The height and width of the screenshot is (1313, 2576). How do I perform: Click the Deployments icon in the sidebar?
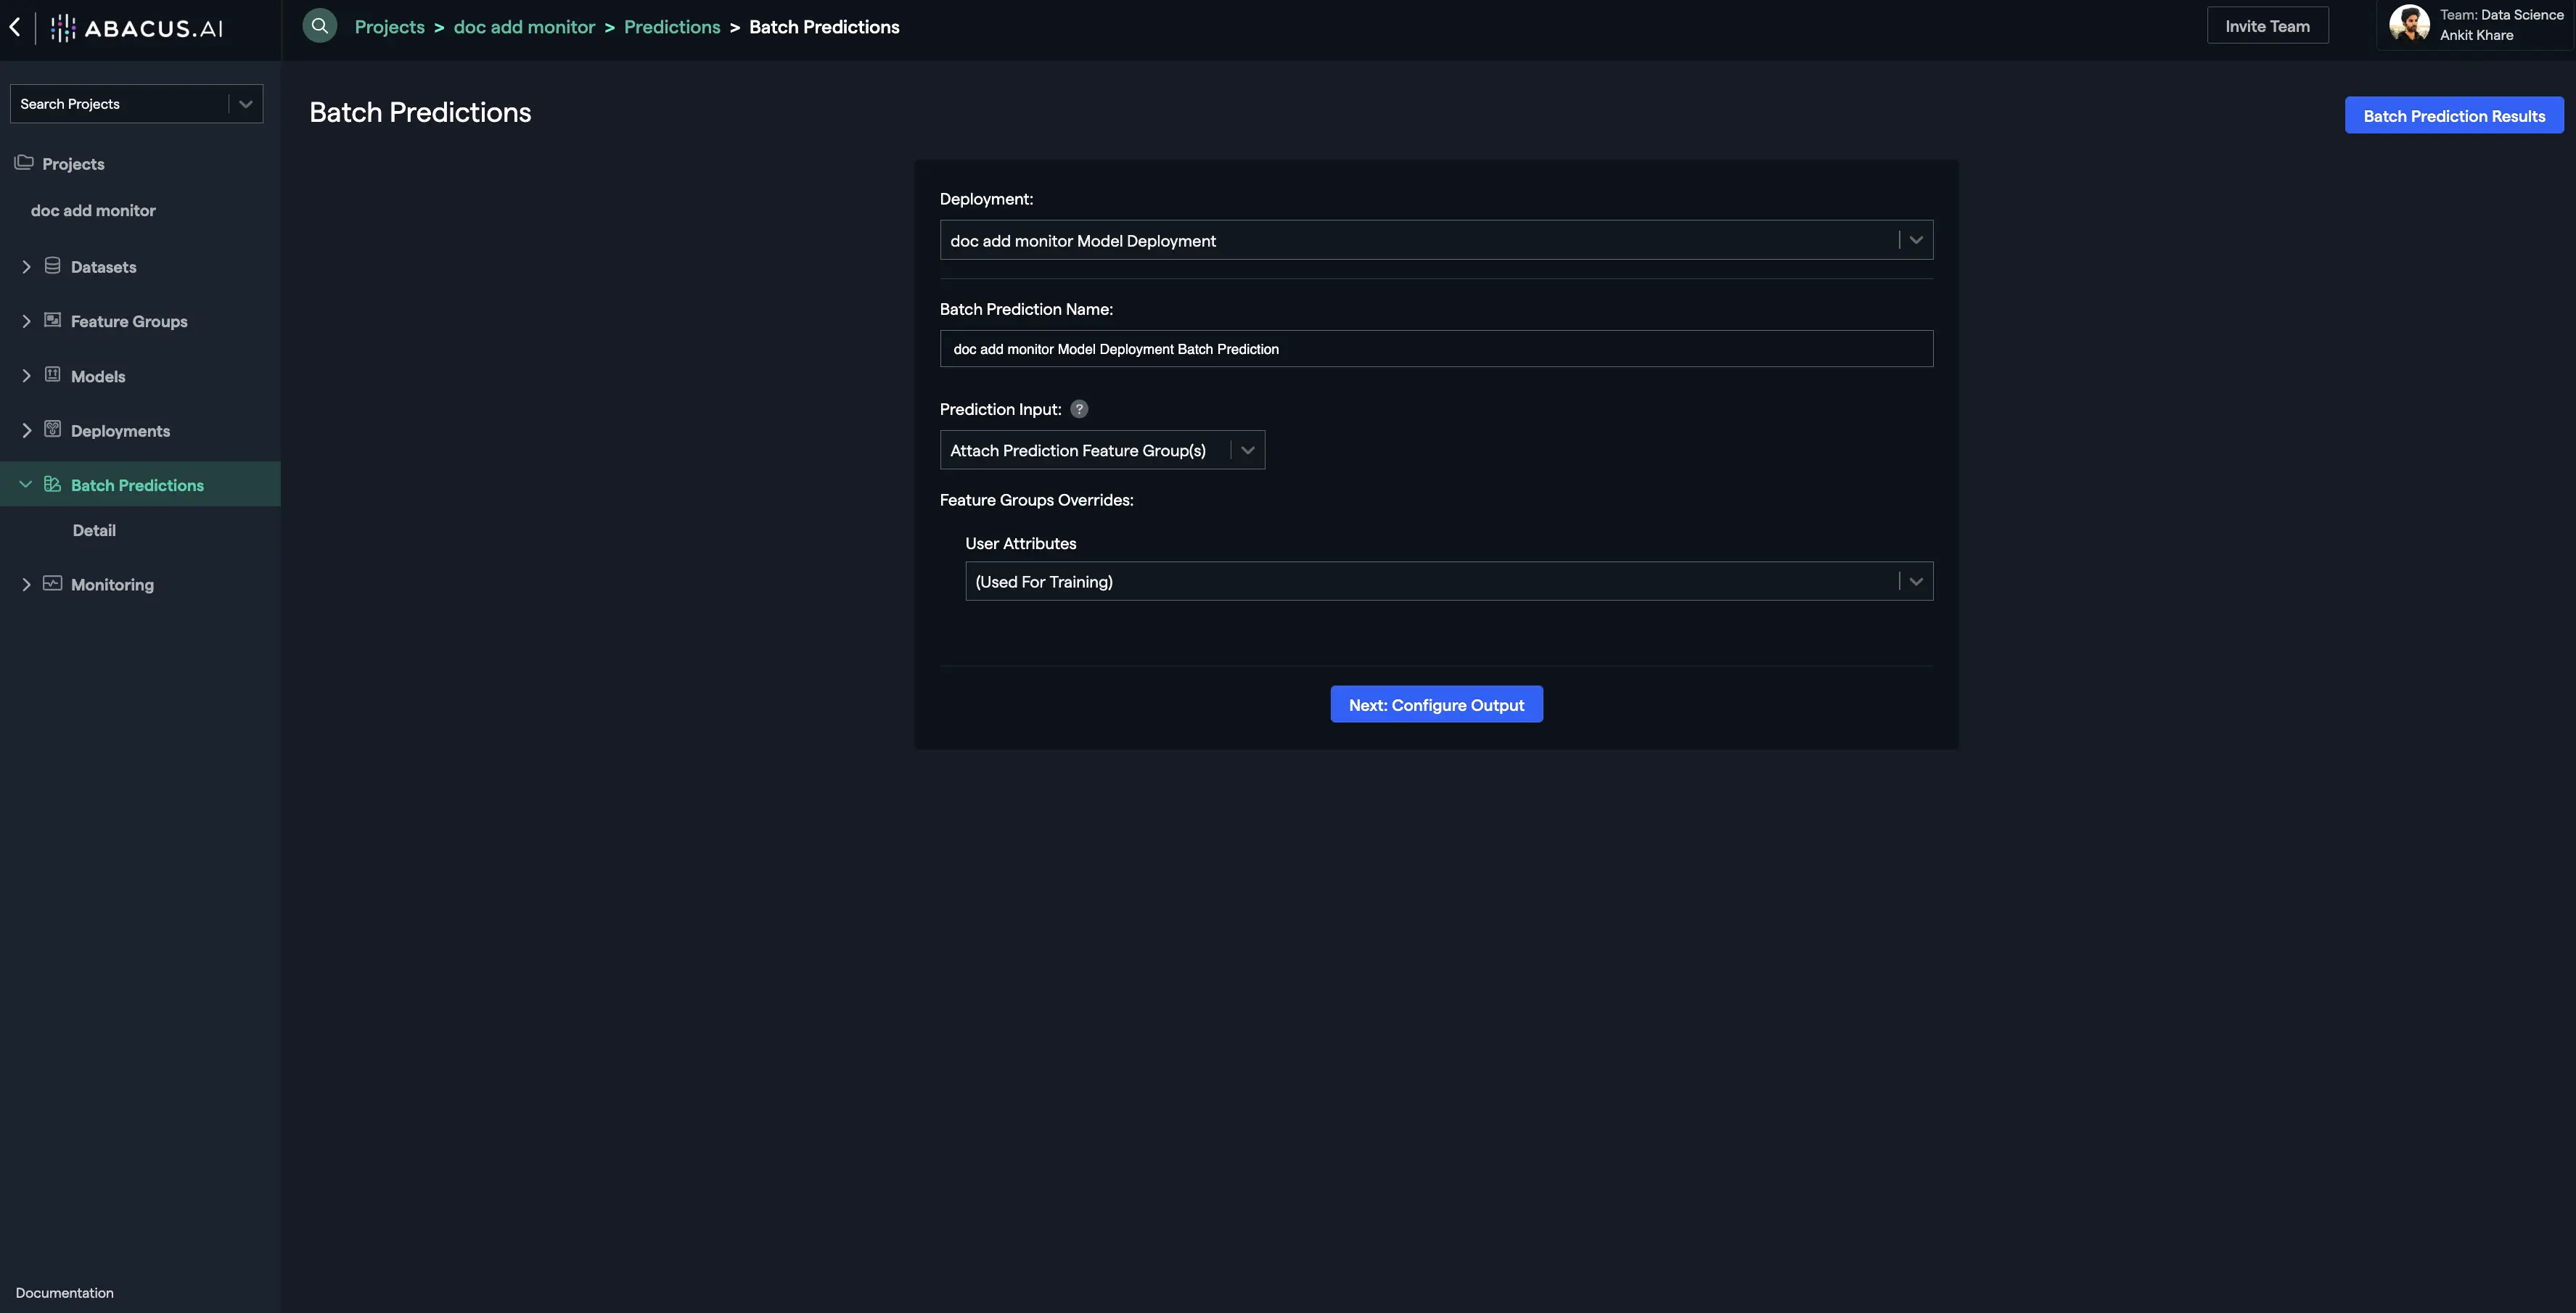[x=52, y=430]
